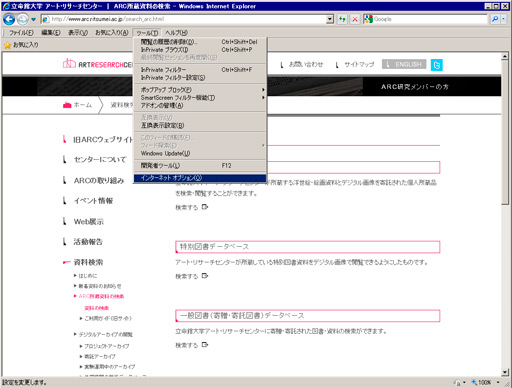The image size is (512, 388).
Task: Expand the zoom level dropdown arrow
Action: pyautogui.click(x=498, y=382)
